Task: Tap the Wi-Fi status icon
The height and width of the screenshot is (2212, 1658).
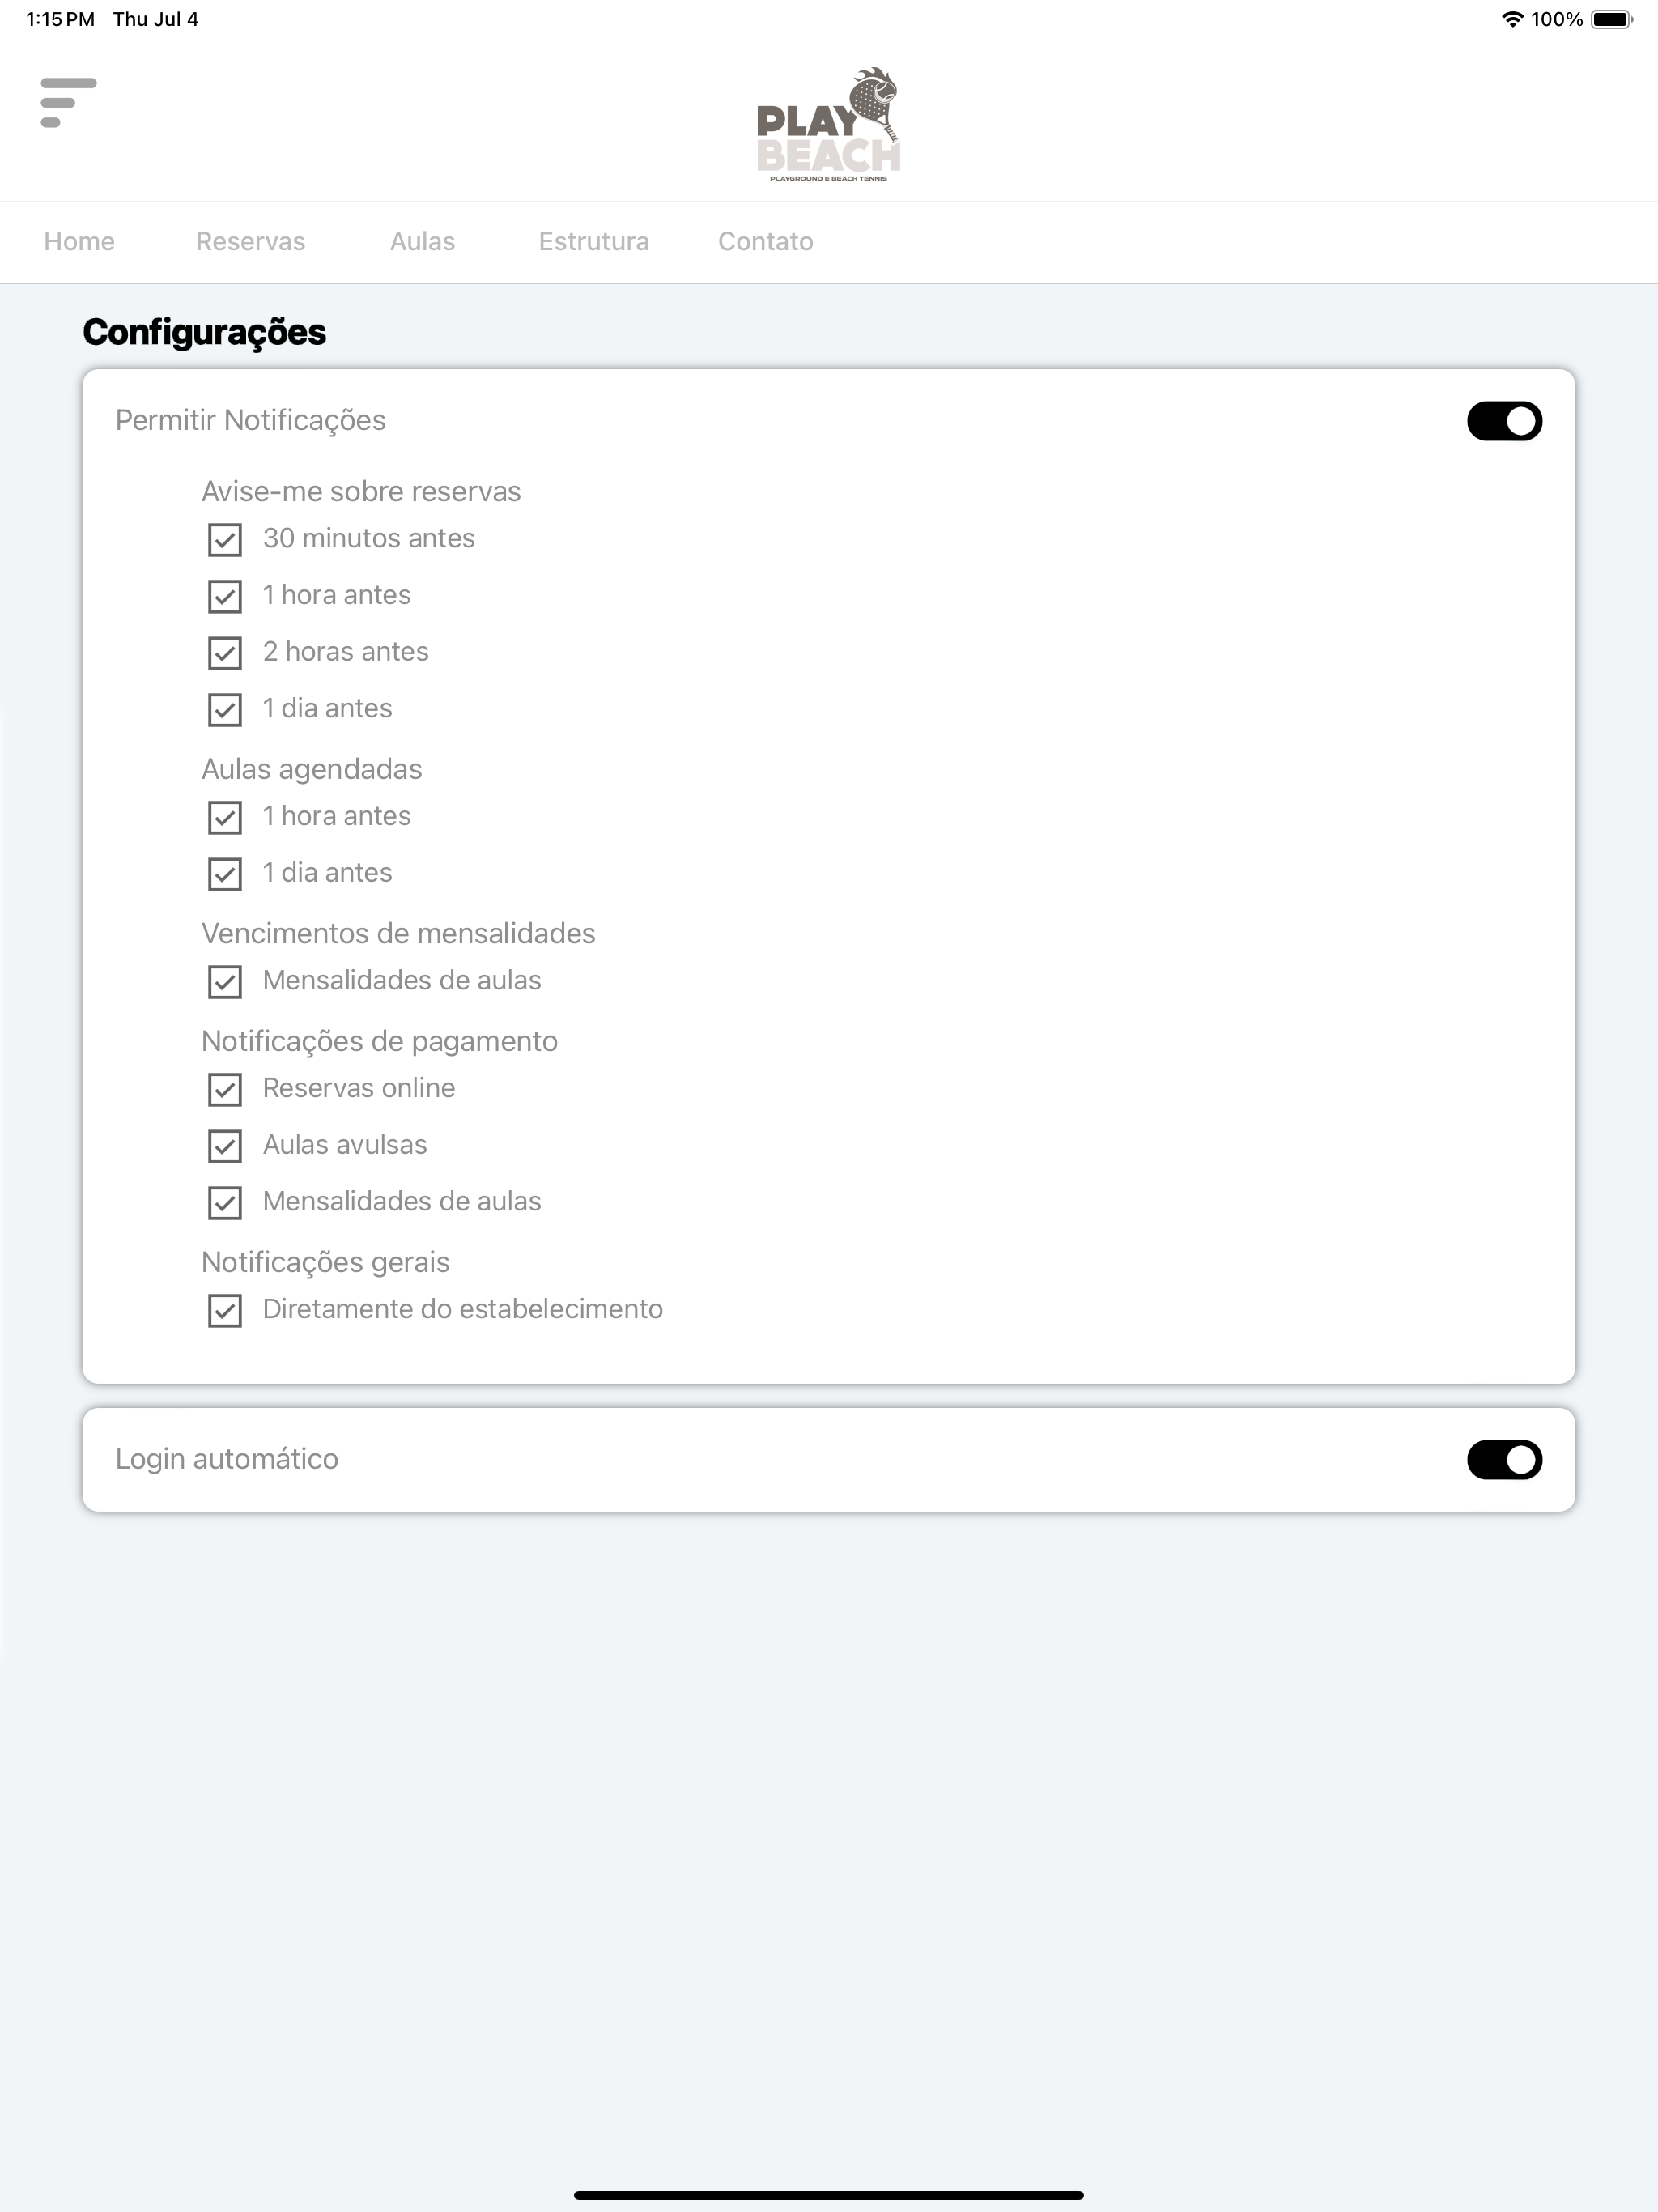Action: coord(1512,19)
